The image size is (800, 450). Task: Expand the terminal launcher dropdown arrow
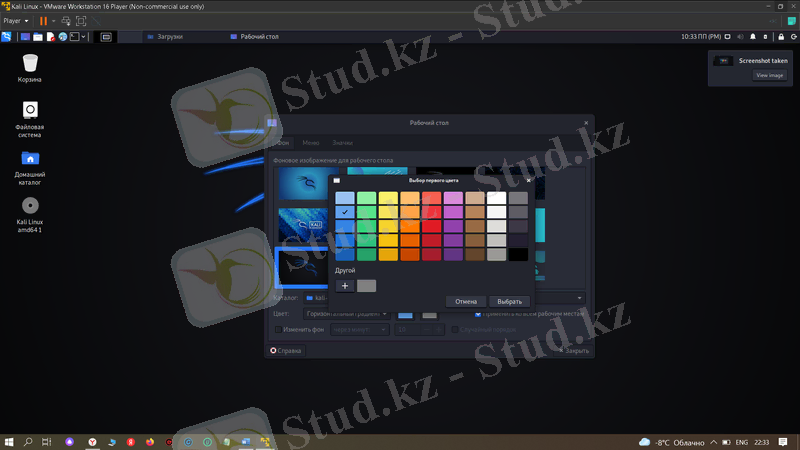click(x=83, y=37)
